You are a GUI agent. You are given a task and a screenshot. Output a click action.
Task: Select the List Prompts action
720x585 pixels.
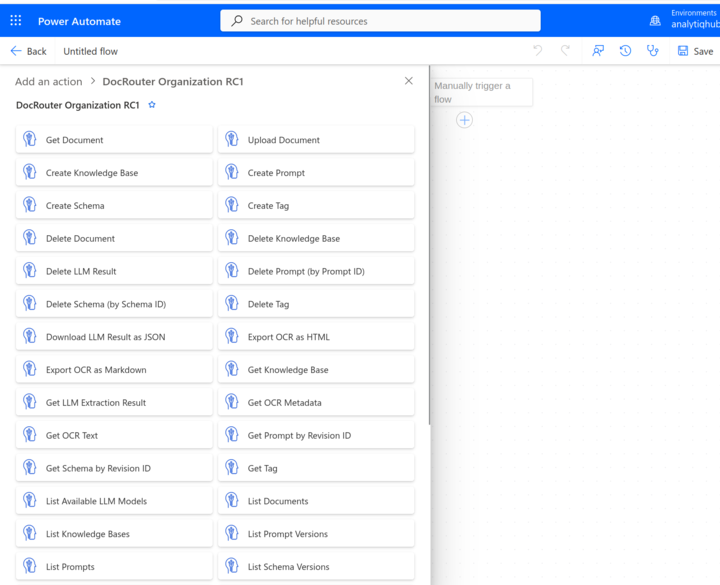coord(114,567)
